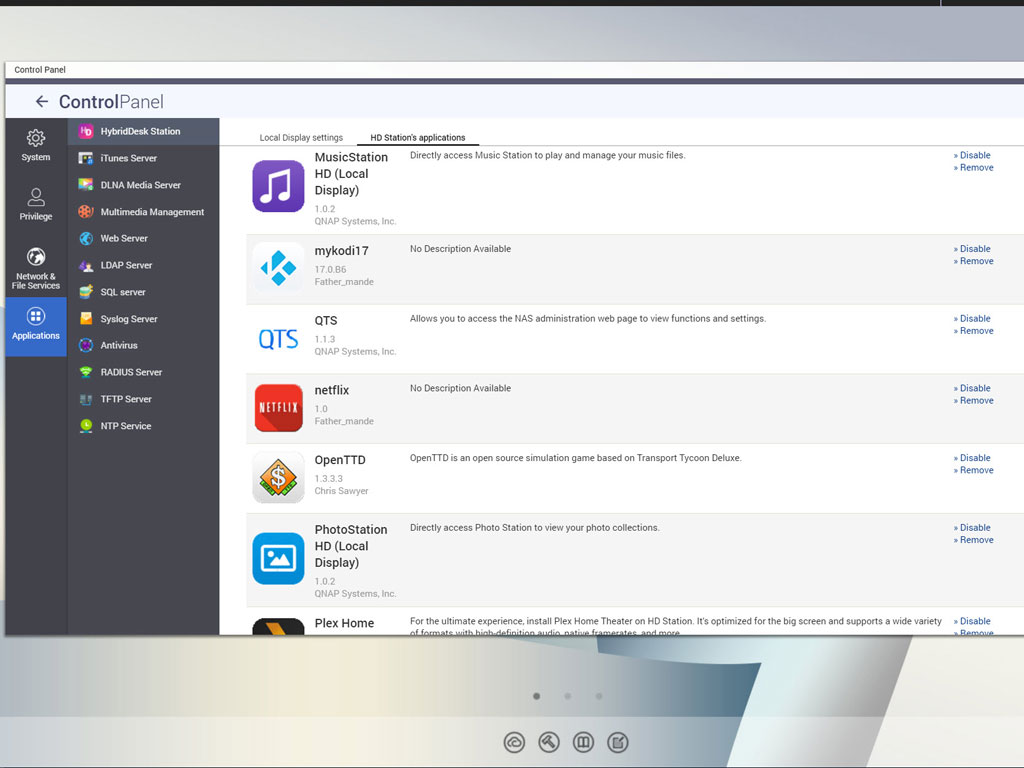Click the OpenTTD app name

(x=340, y=460)
